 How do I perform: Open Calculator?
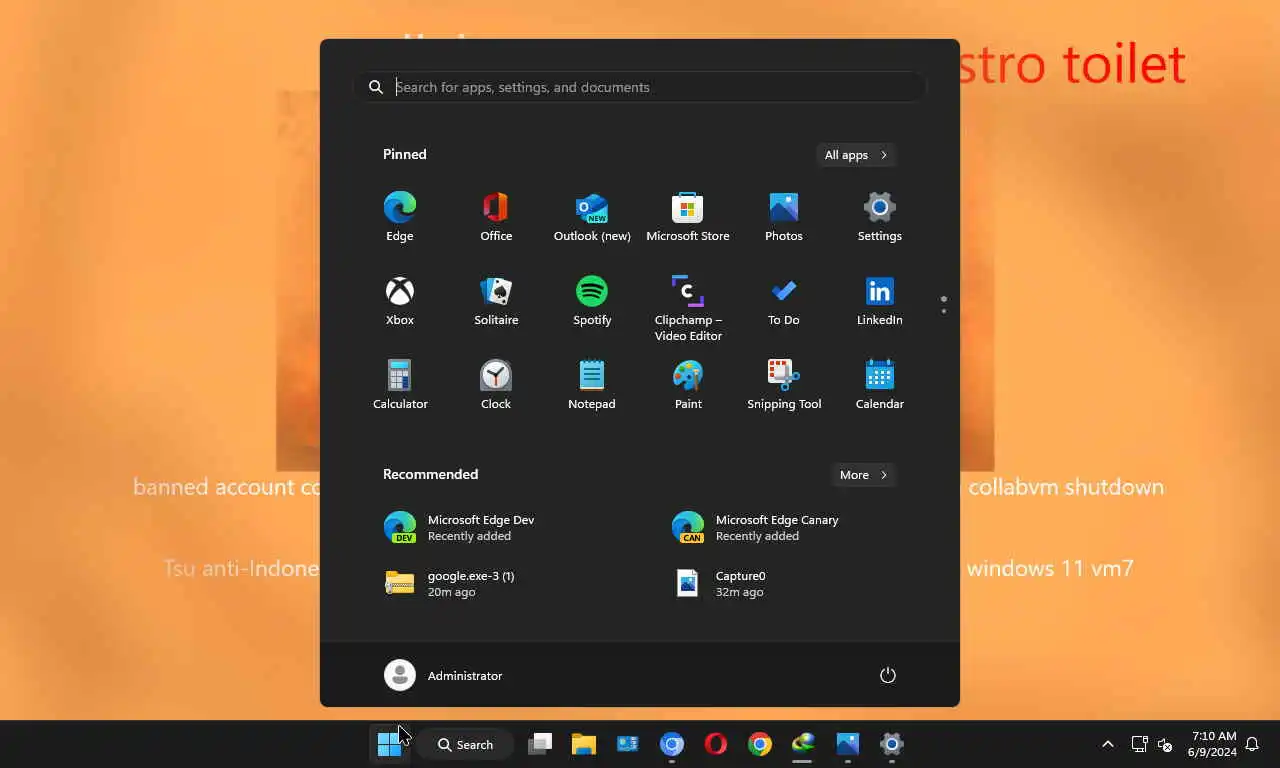pos(400,385)
